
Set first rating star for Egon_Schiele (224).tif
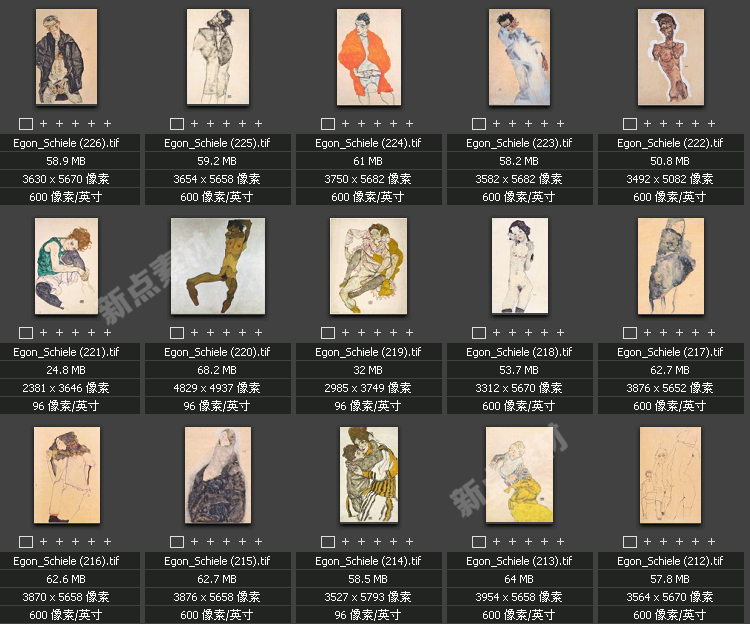[346, 123]
